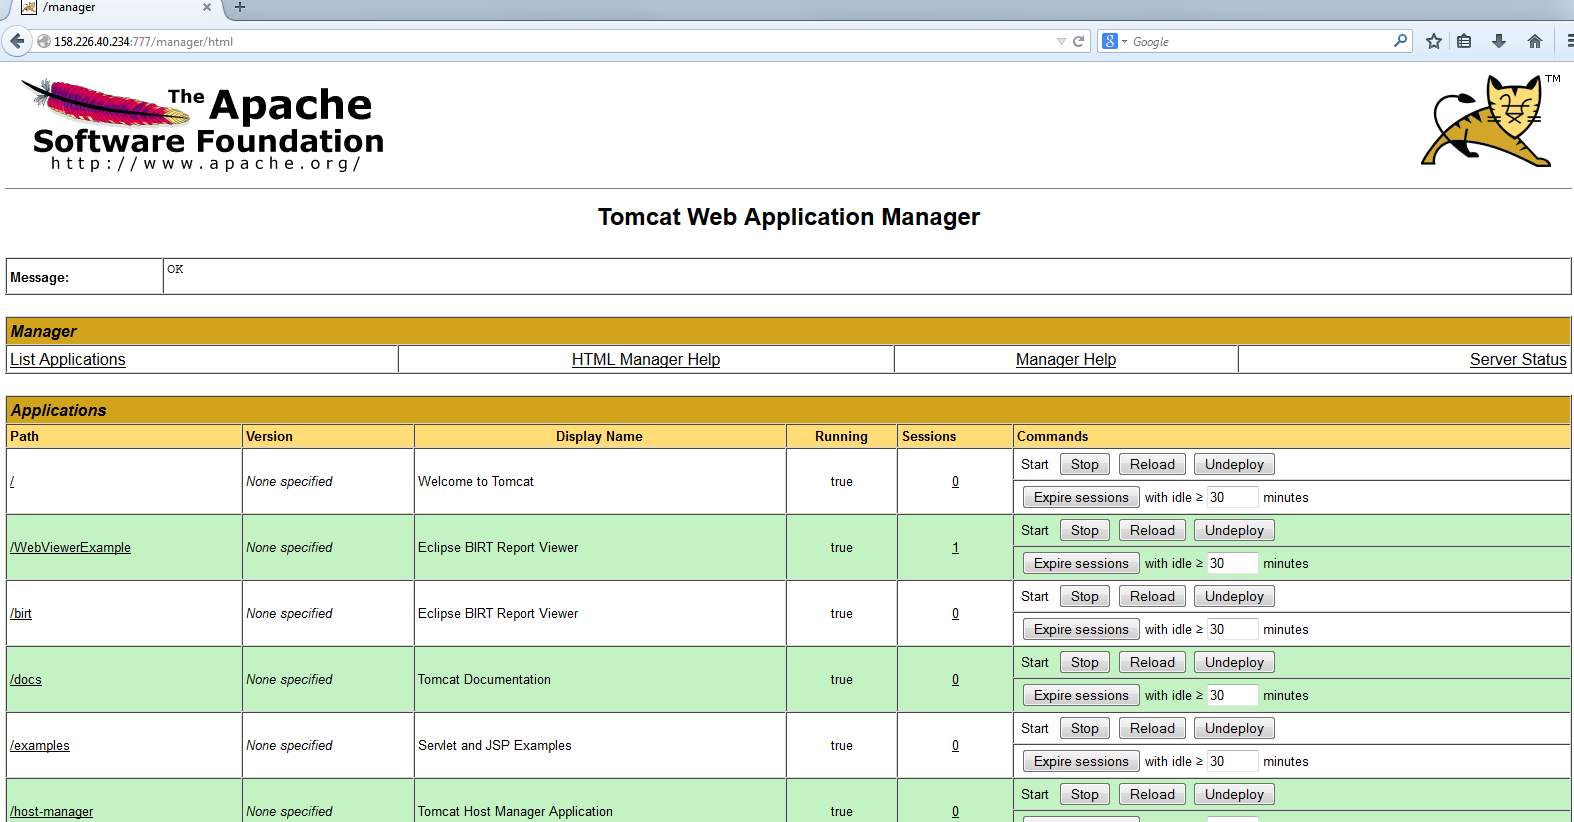The height and width of the screenshot is (822, 1574).
Task: Undeploy the /WebViewerExample application
Action: (1235, 530)
